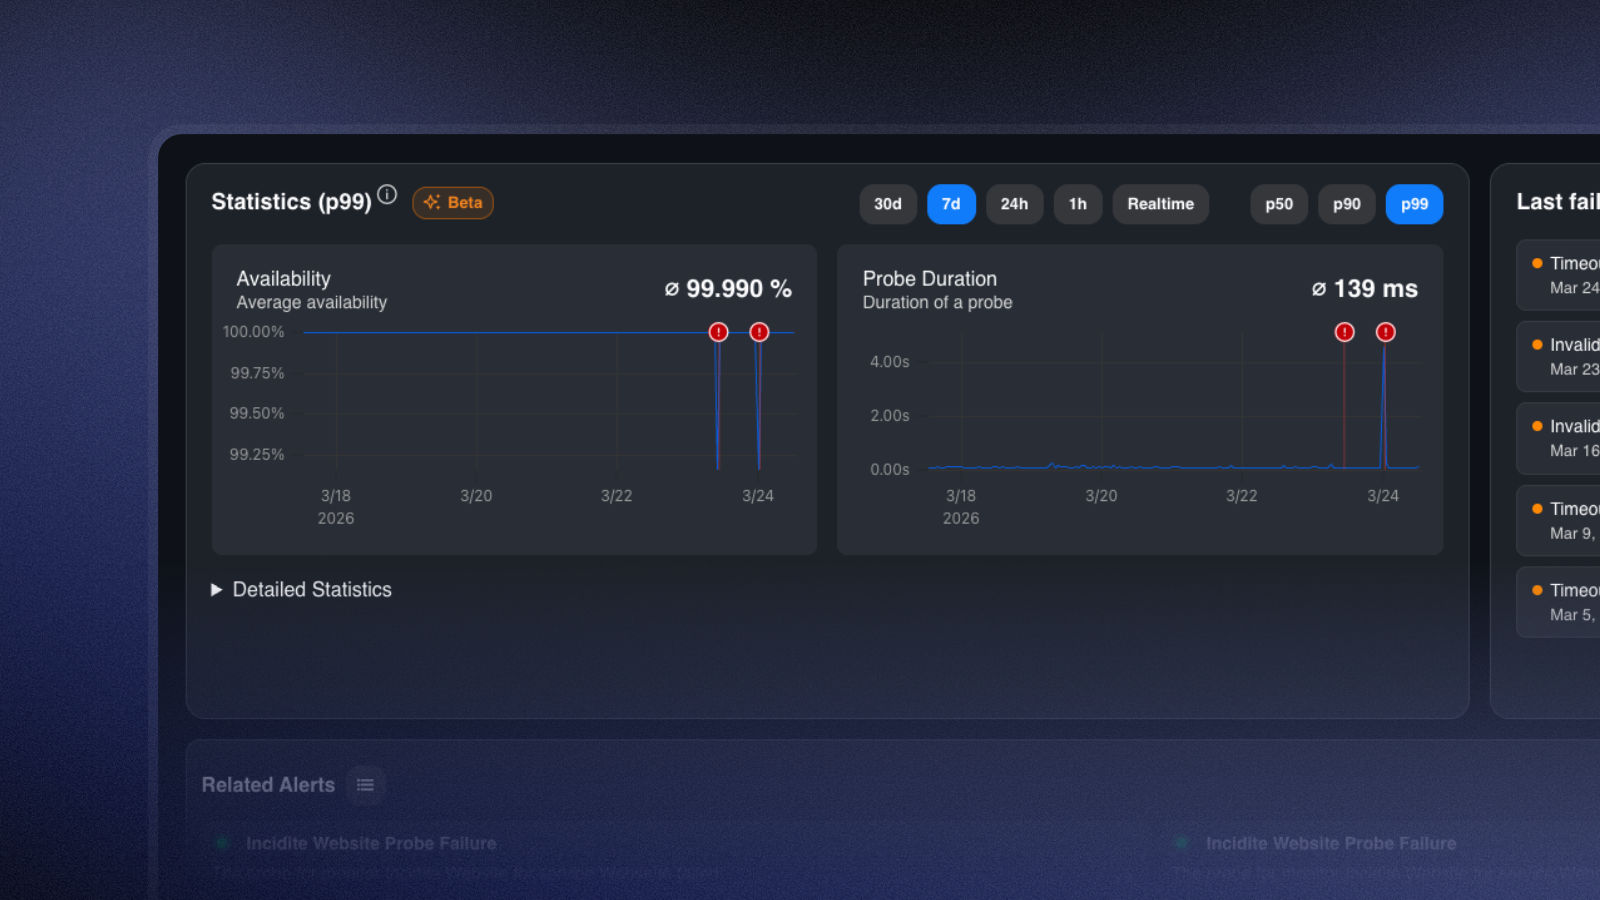Click the 100.00% axis label on Availability
The width and height of the screenshot is (1600, 900).
point(253,332)
